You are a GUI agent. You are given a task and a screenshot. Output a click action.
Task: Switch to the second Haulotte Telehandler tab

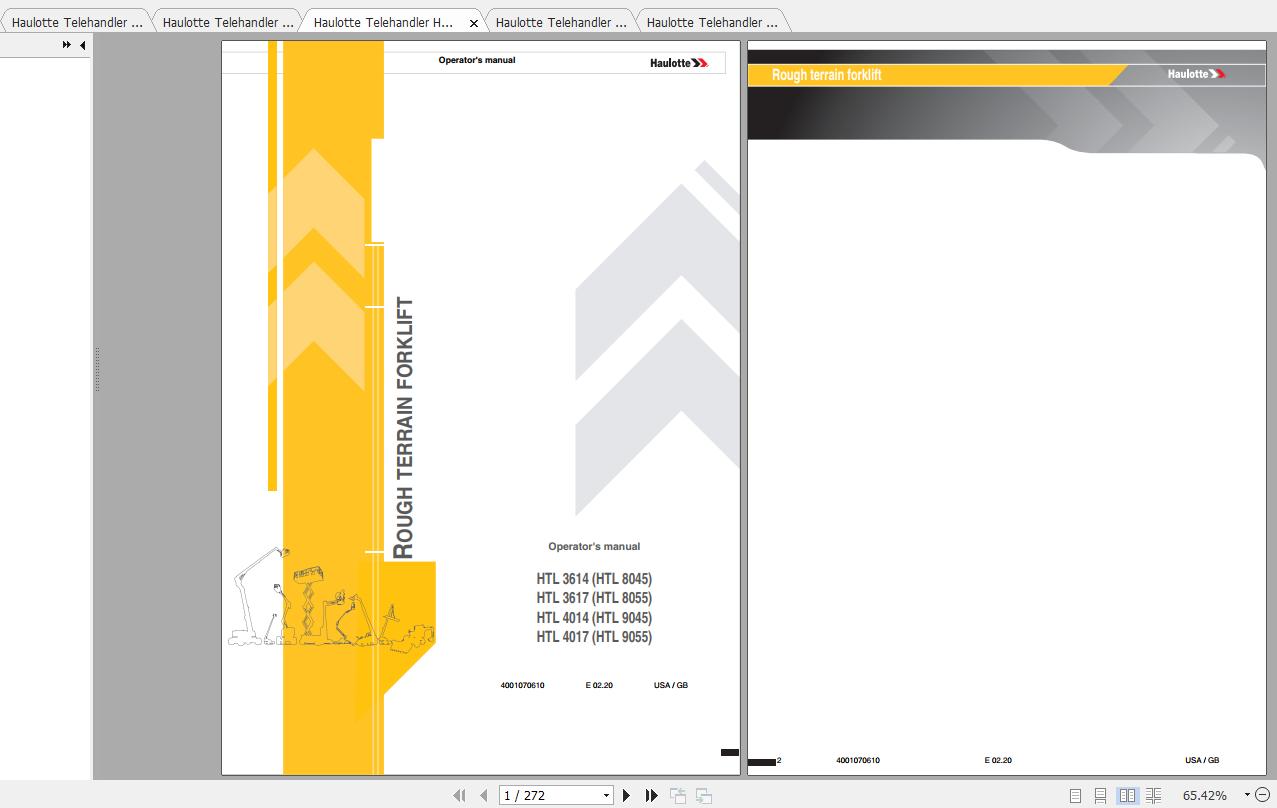click(x=228, y=22)
